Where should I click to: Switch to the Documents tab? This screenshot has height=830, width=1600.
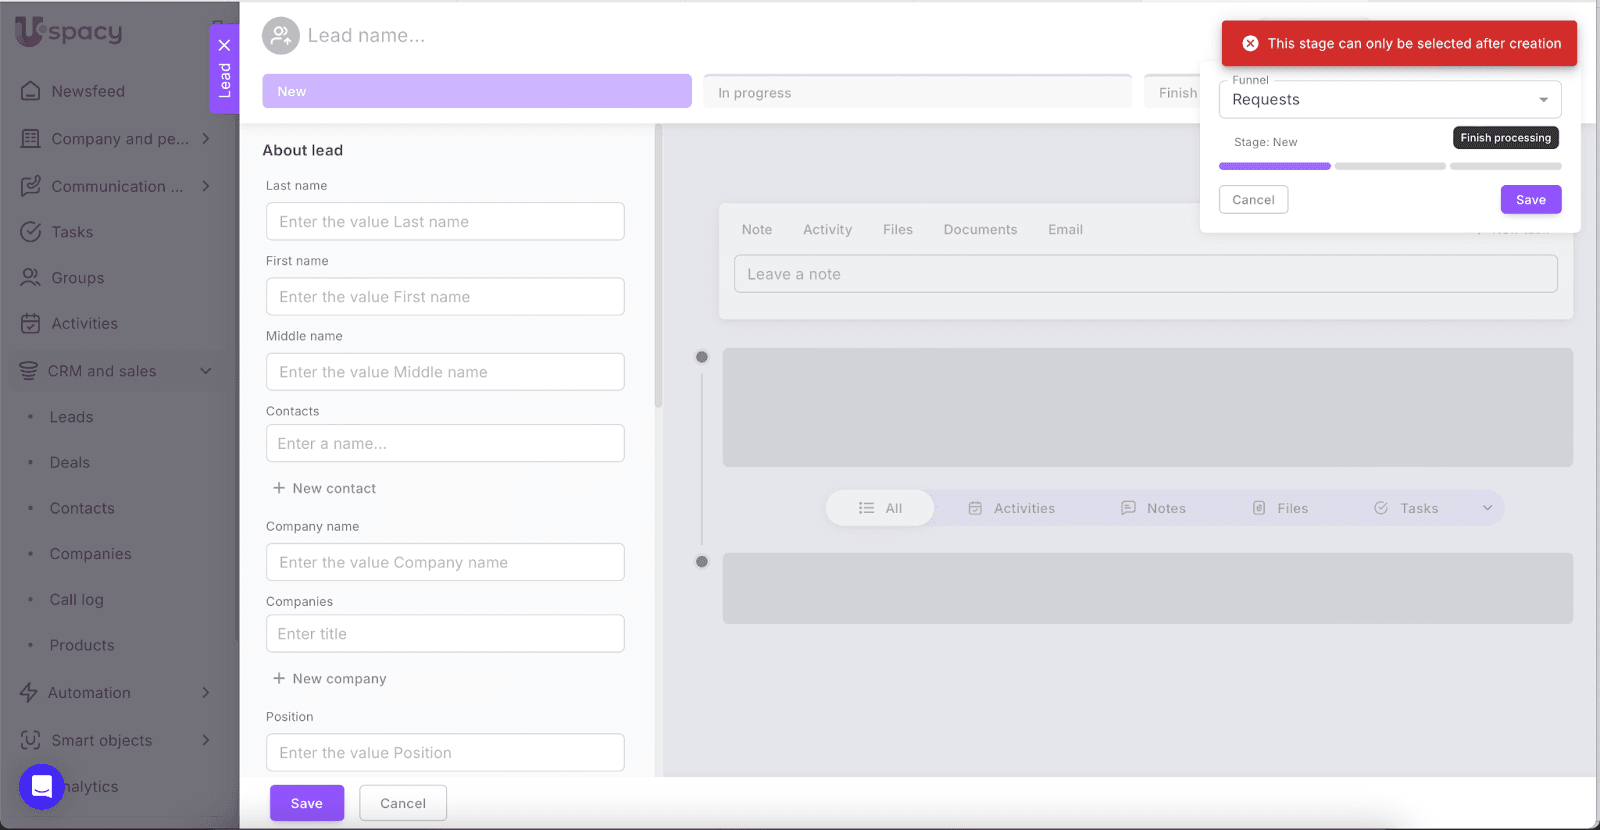click(x=980, y=230)
